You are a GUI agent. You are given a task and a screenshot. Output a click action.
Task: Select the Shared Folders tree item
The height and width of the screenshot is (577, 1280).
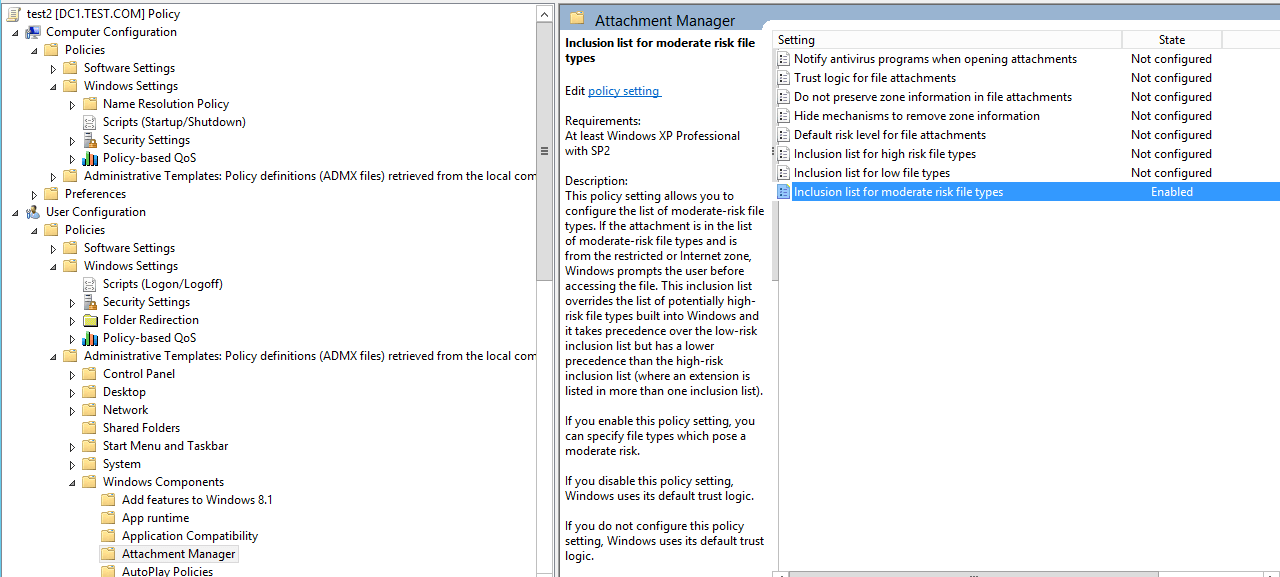tap(141, 428)
